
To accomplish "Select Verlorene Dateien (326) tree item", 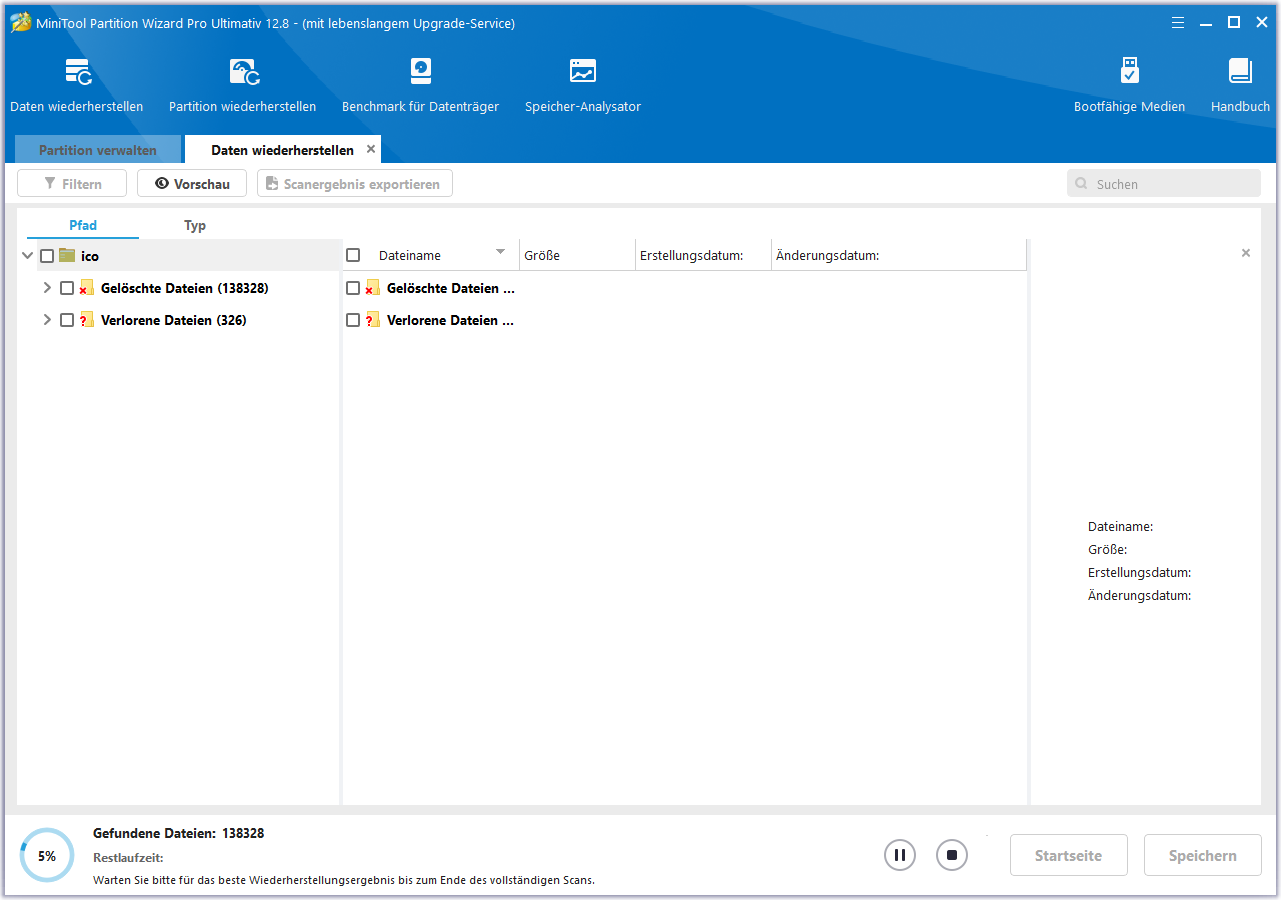I will tap(174, 320).
